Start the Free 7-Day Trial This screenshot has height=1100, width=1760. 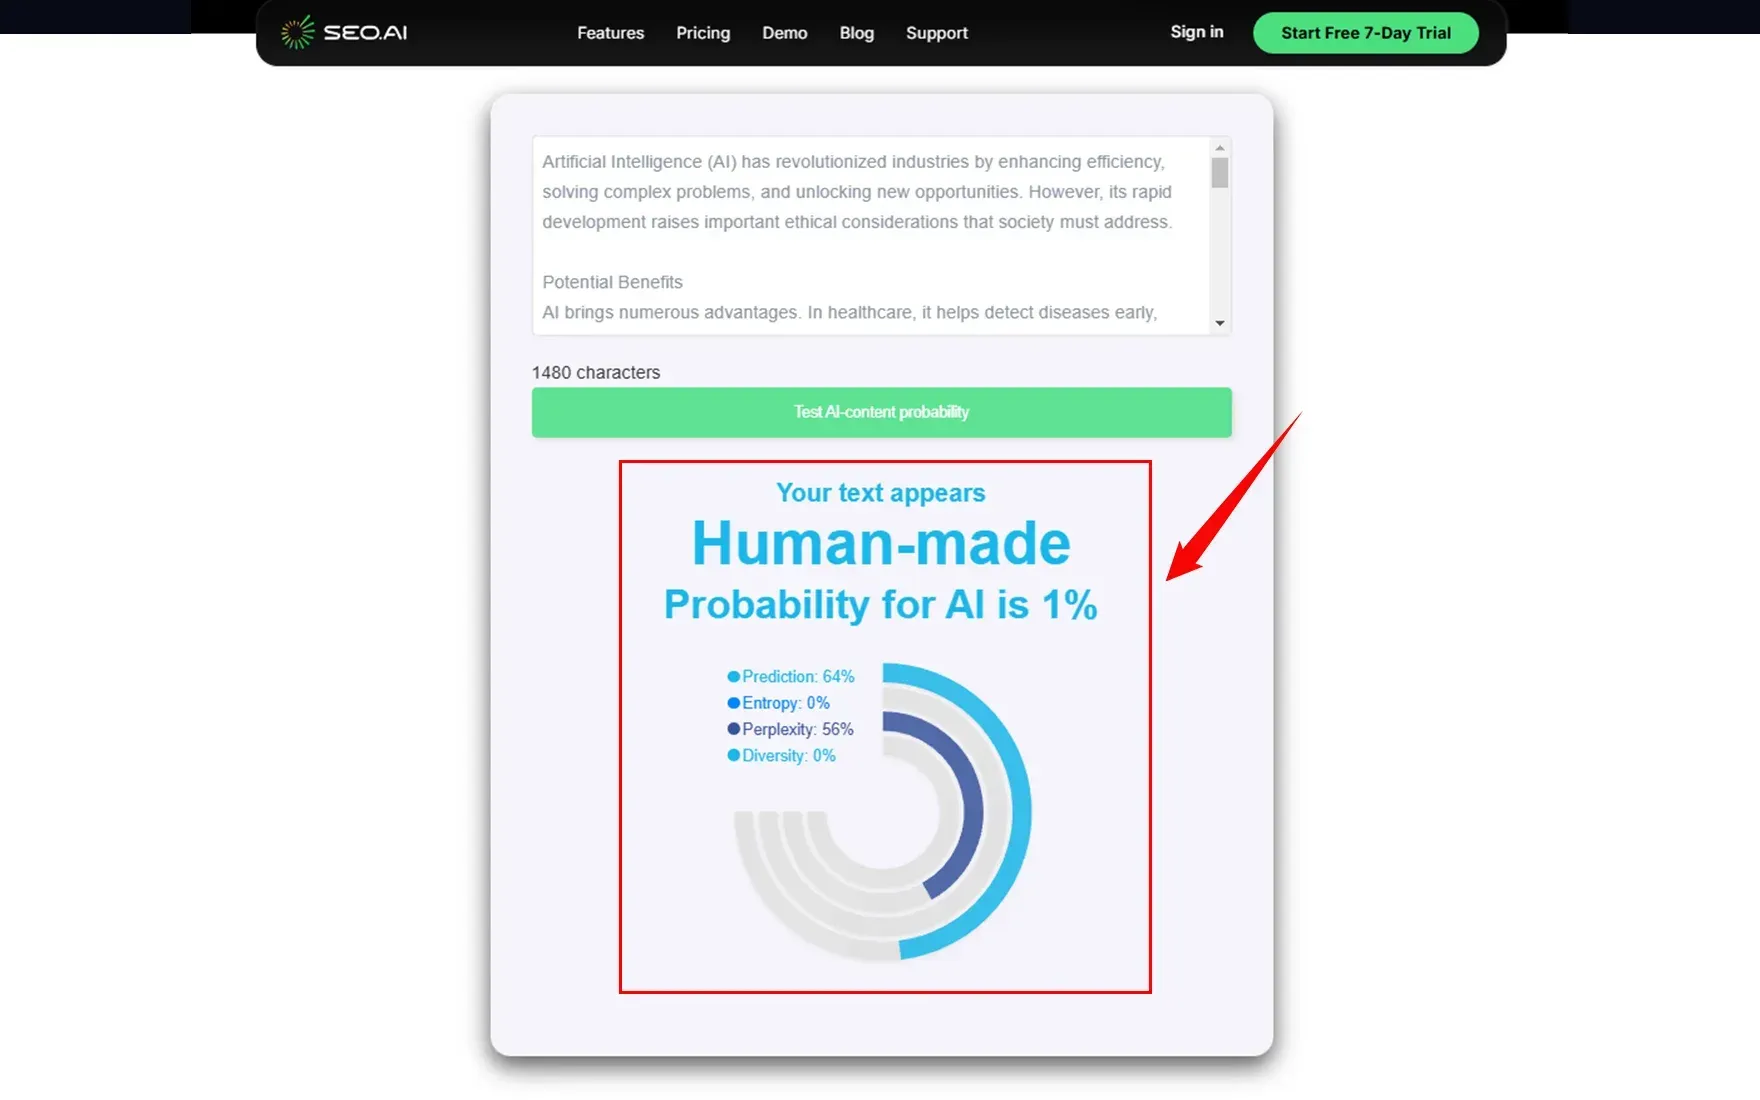1365,32
